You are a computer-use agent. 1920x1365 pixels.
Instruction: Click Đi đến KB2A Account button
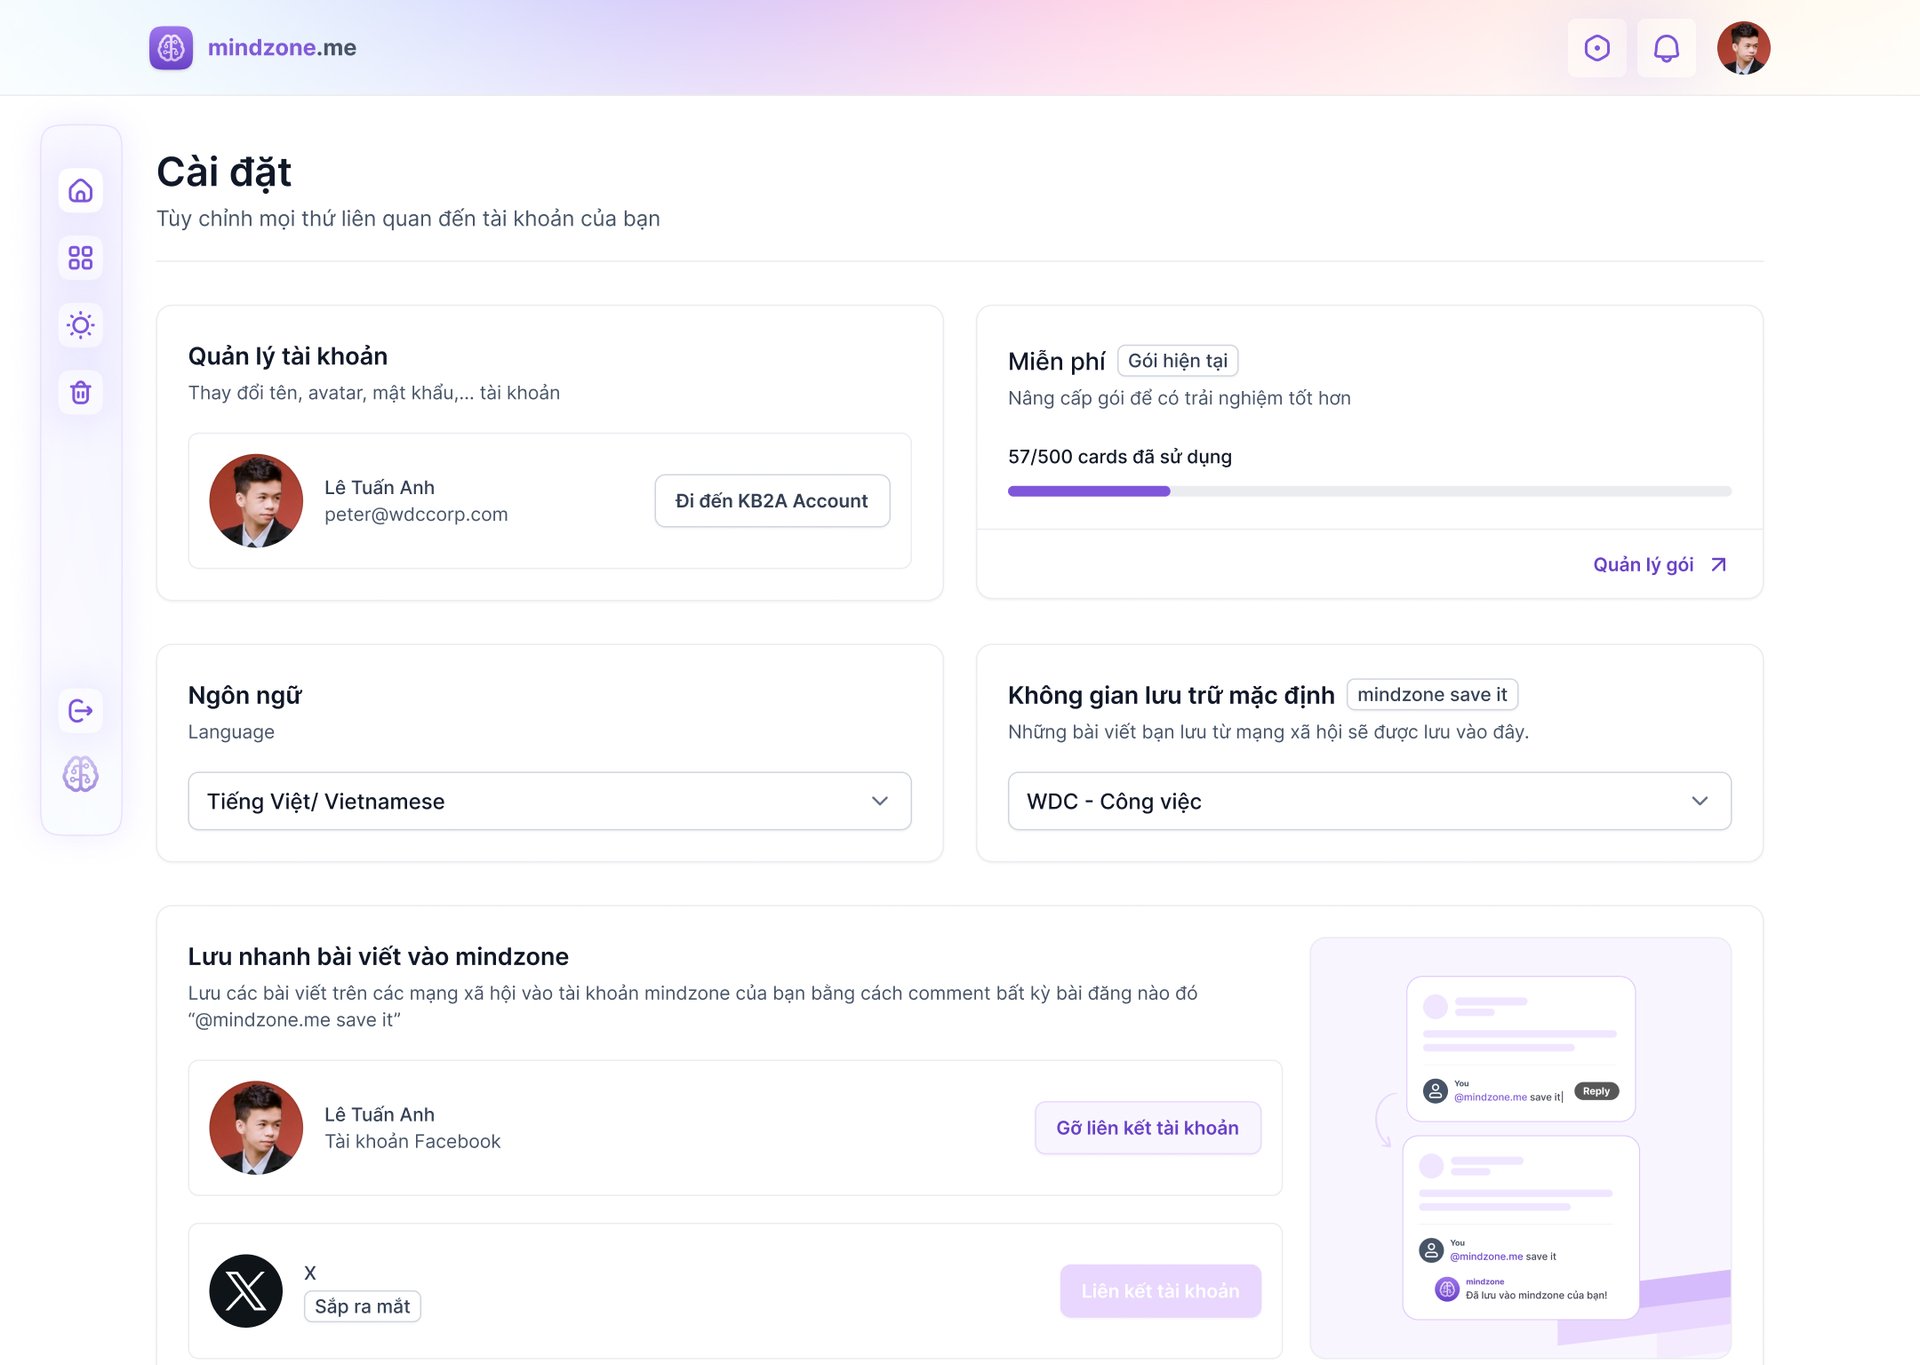[772, 501]
